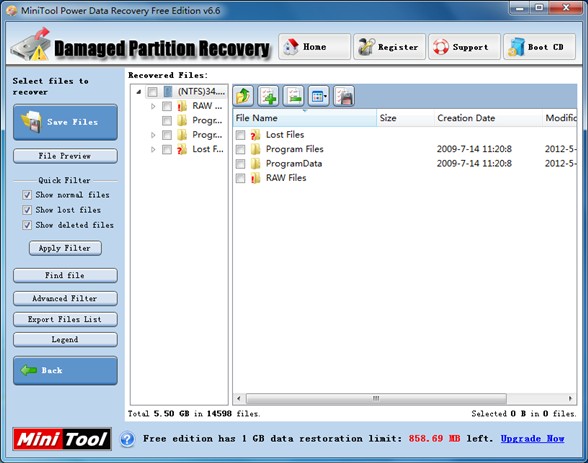Click the MiniTool logo
The image size is (588, 463).
click(62, 439)
